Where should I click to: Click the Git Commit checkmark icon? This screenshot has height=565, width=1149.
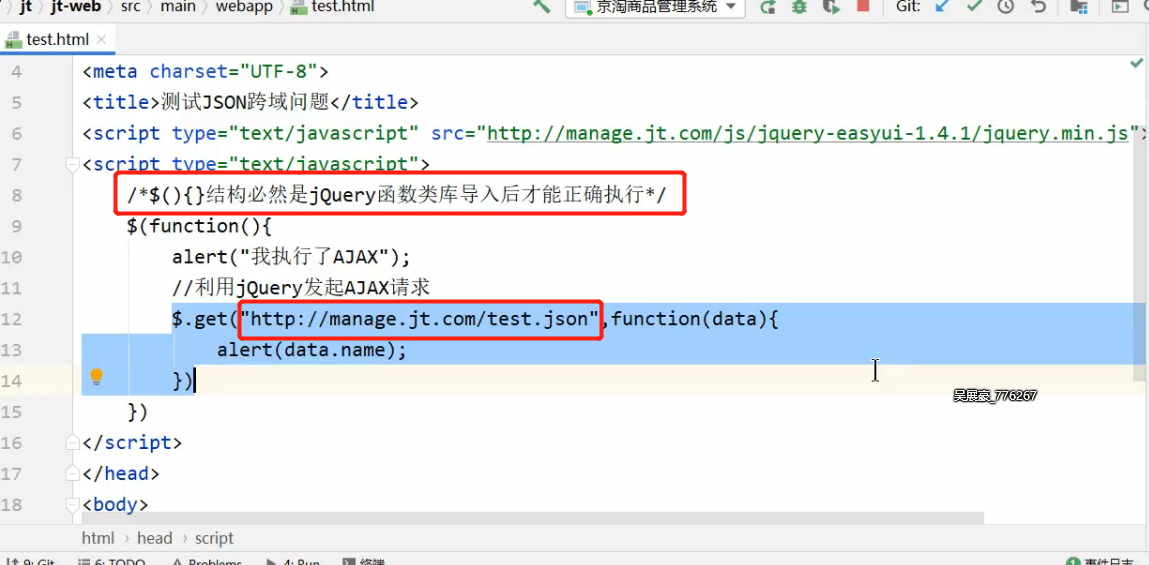tap(975, 7)
